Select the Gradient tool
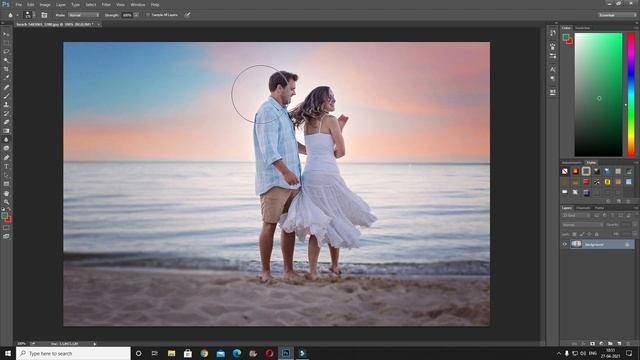 (6, 131)
